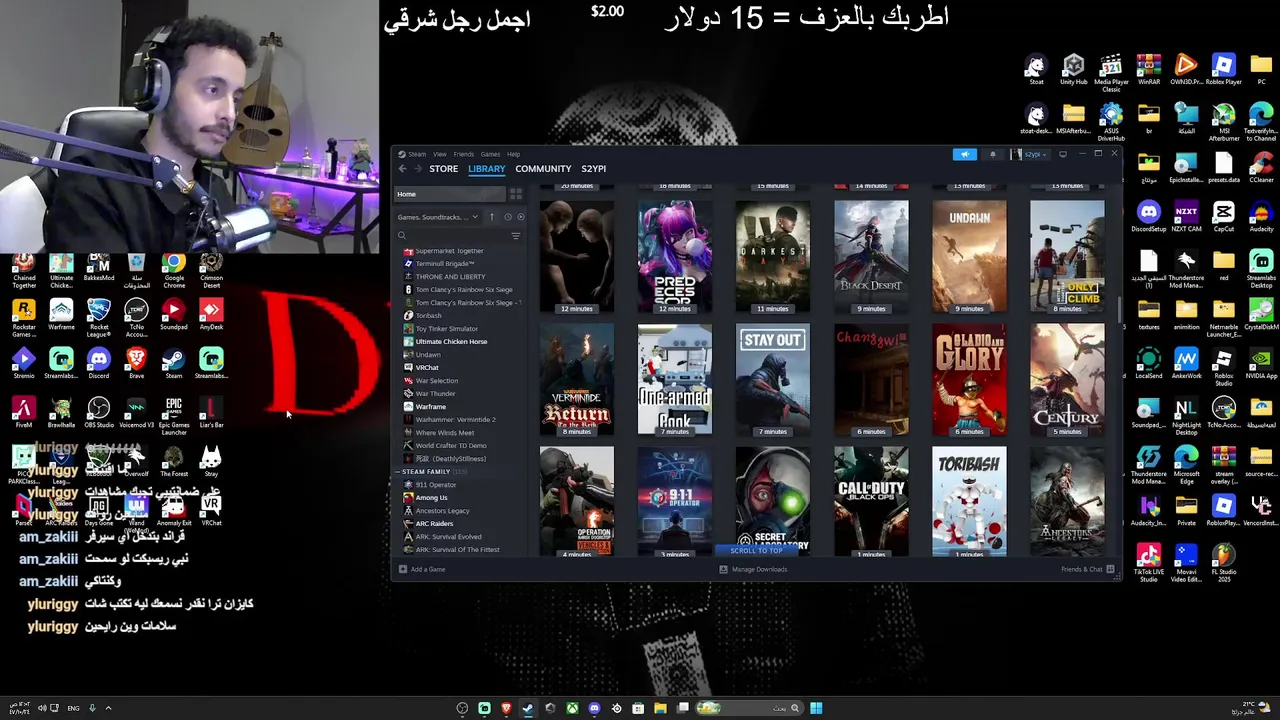Open the s2ypi account dropdown
The width and height of the screenshot is (1280, 720).
pyautogui.click(x=1029, y=154)
